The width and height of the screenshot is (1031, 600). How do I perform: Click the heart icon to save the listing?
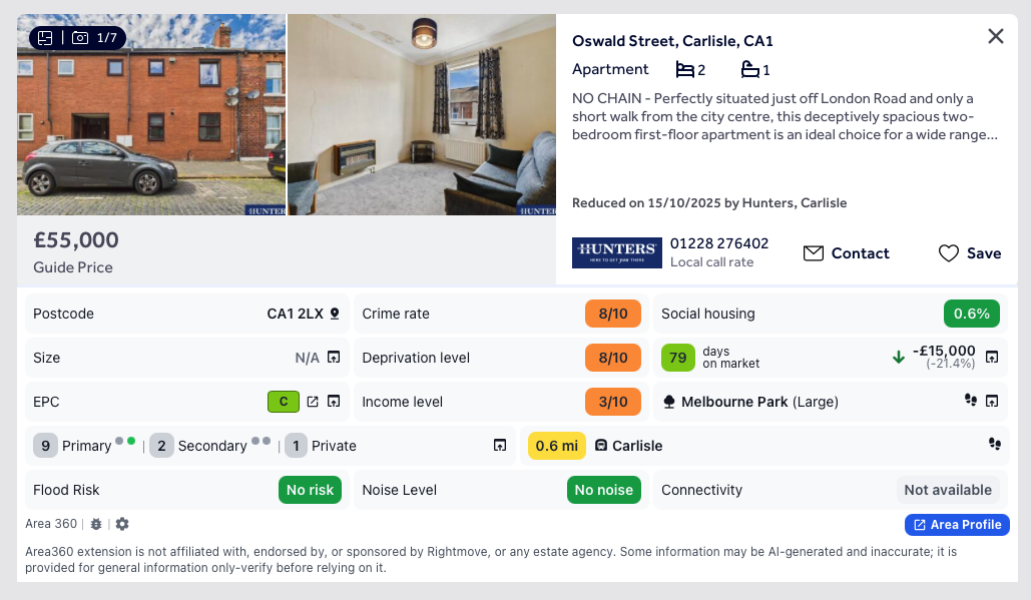[x=948, y=253]
